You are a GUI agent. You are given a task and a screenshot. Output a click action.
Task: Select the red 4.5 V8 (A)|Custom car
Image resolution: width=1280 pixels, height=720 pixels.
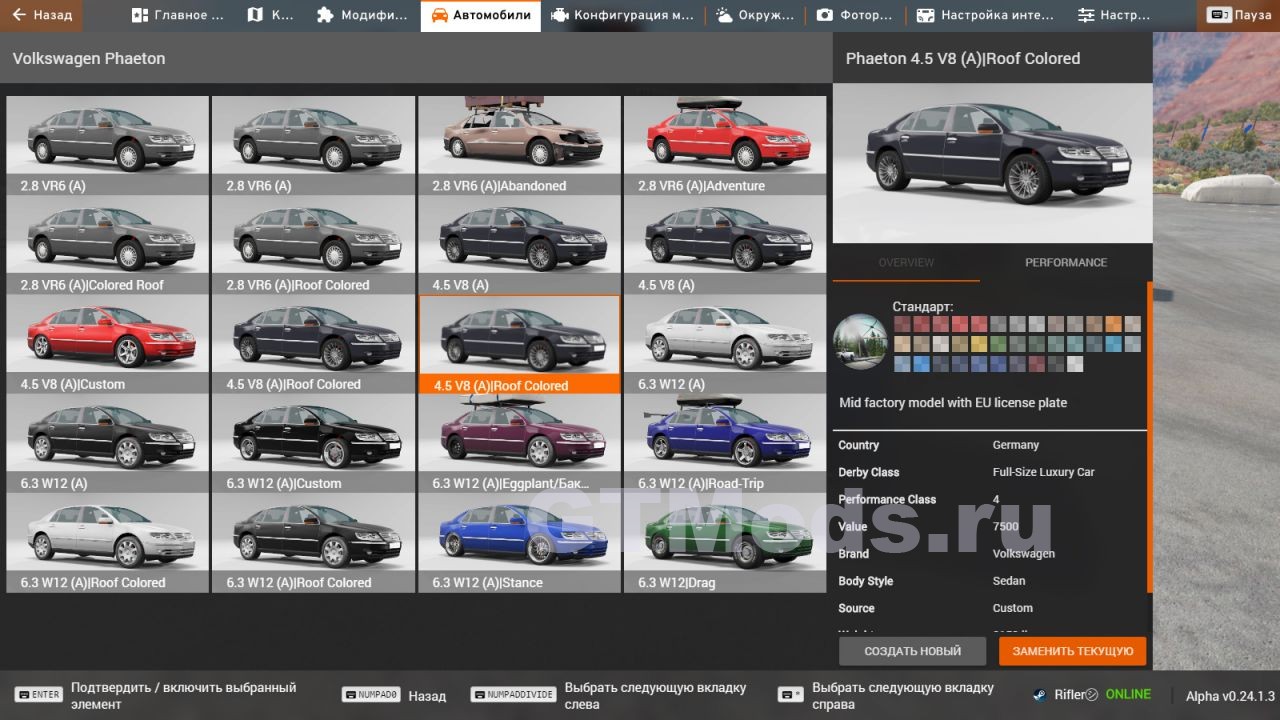point(107,343)
